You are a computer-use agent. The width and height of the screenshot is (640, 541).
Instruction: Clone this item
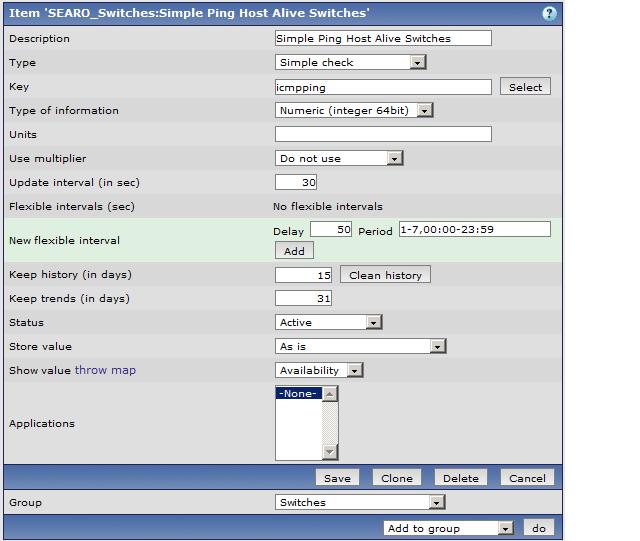click(397, 478)
